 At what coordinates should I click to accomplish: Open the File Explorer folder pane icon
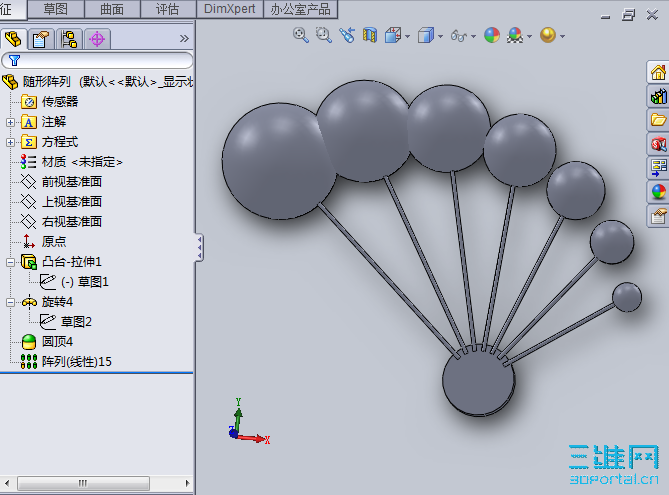click(658, 120)
